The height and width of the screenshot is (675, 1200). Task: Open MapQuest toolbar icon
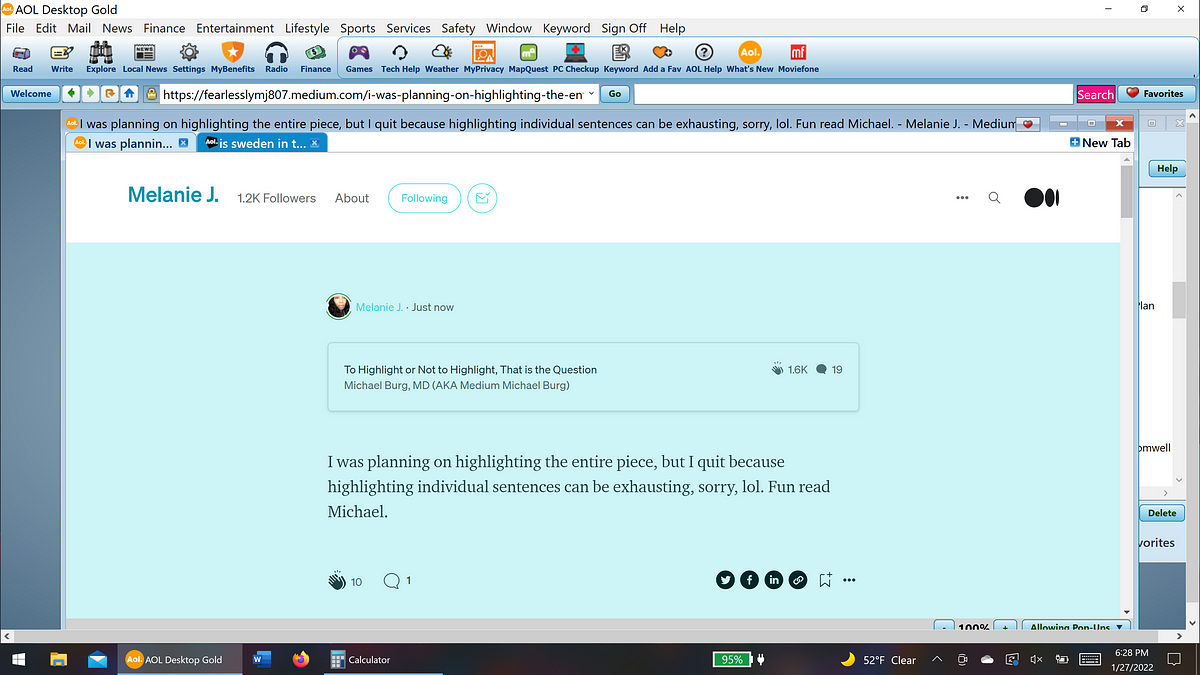coord(528,57)
